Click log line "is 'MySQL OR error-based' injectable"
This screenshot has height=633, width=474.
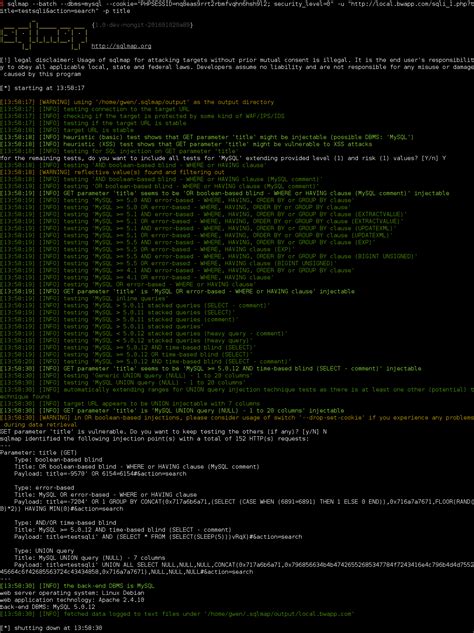(177, 291)
